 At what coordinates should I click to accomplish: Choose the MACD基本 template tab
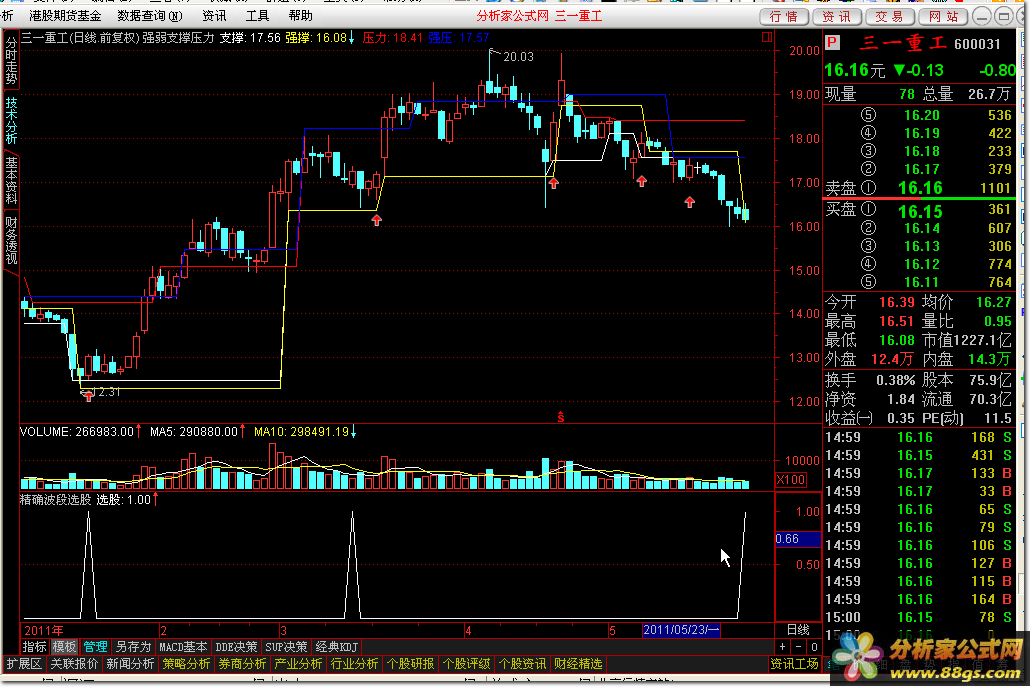(184, 647)
